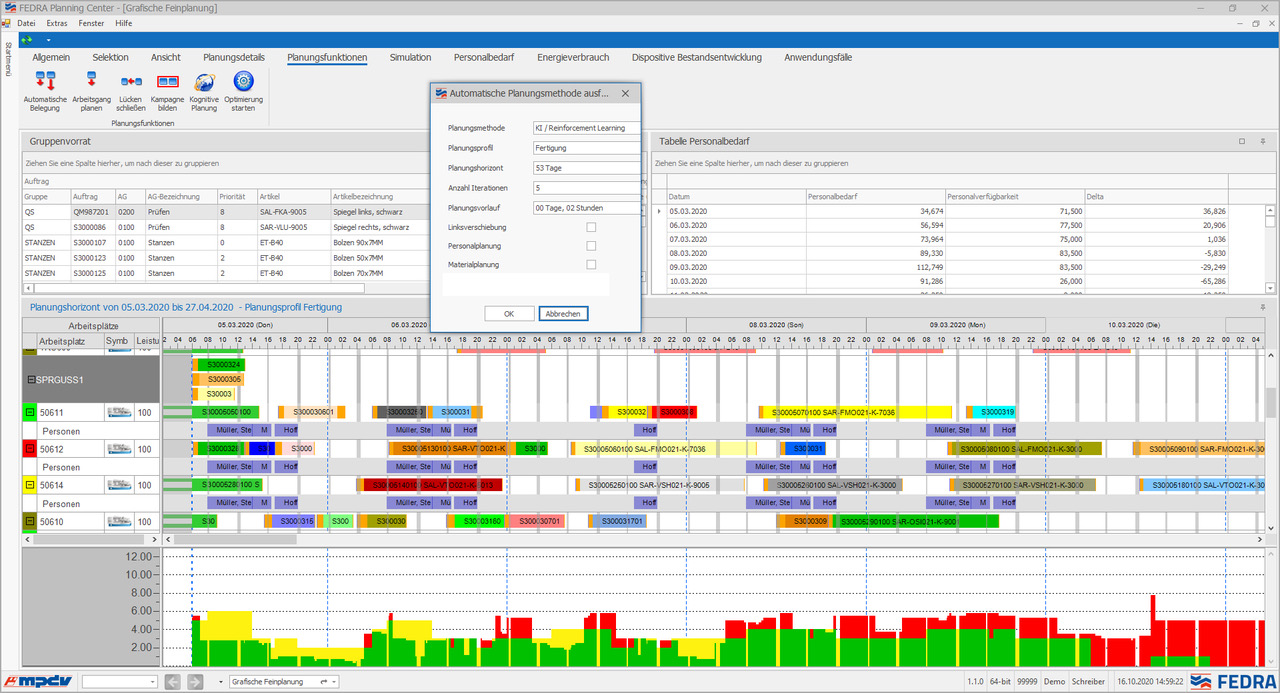1280x693 pixels.
Task: Click FEDRA logo in status bar
Action: tap(1232, 682)
